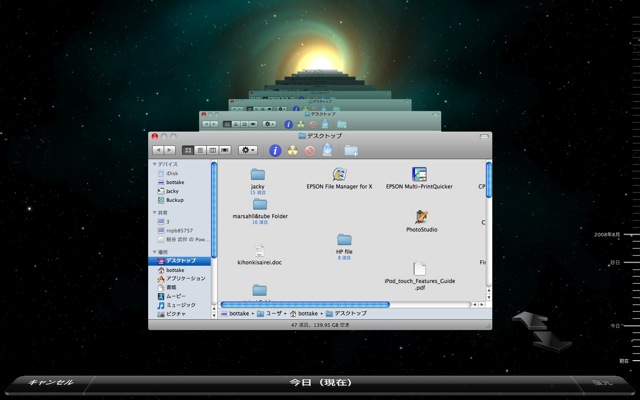Click the 復元 restore button

pos(602,383)
